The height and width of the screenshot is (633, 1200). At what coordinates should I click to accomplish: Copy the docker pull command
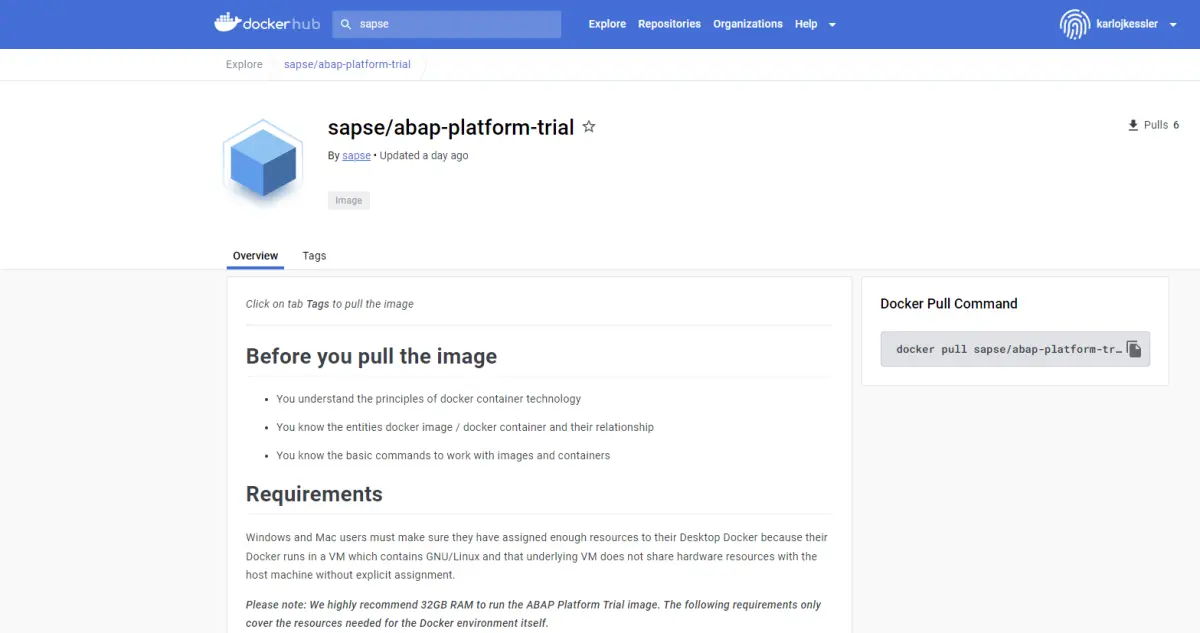tap(1133, 349)
